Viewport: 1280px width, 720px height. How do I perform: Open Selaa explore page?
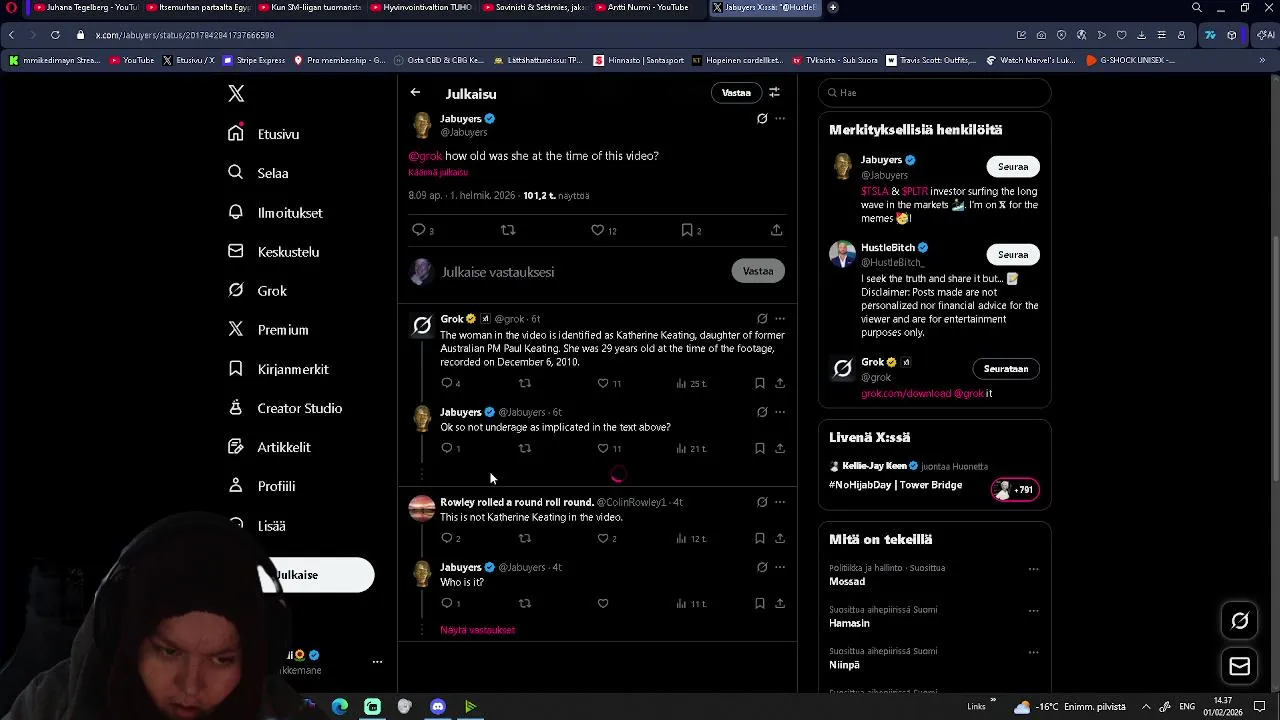click(x=259, y=173)
